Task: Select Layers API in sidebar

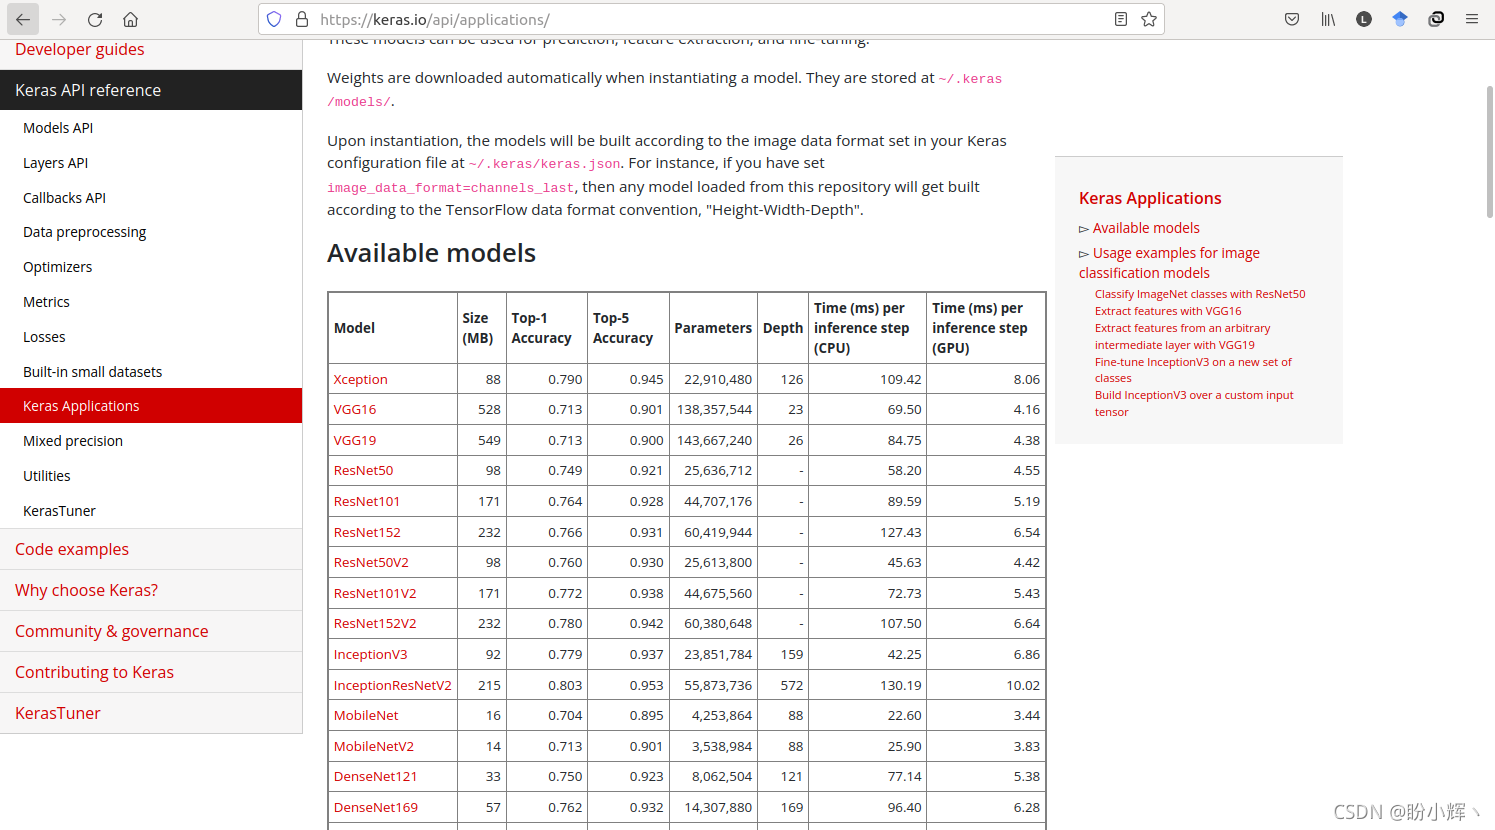Action: (55, 163)
